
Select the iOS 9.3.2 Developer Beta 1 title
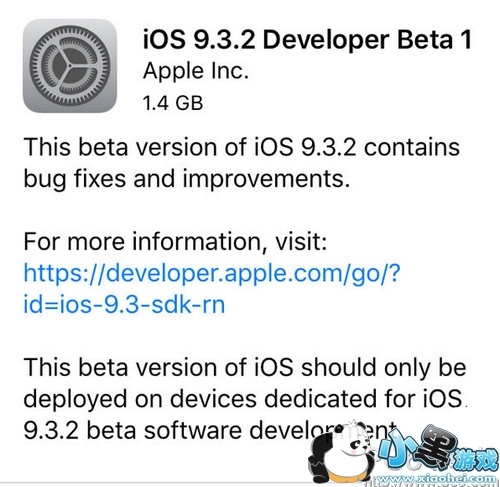click(307, 40)
